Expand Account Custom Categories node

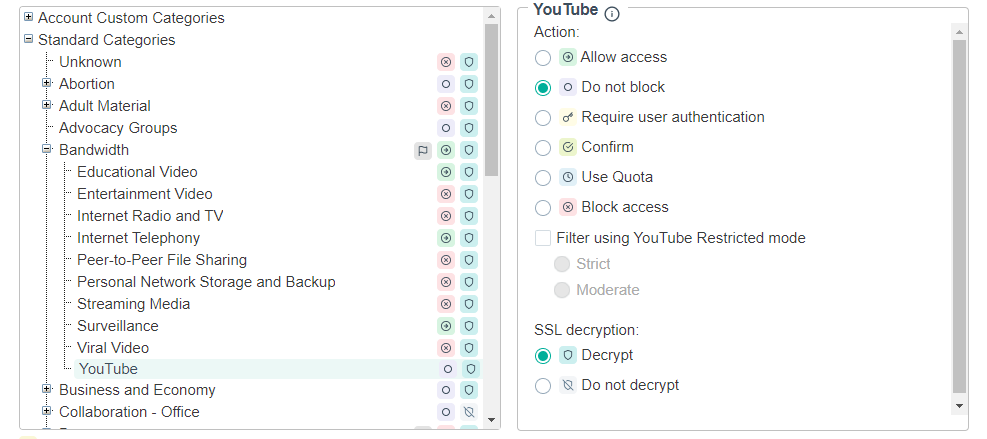(x=28, y=17)
